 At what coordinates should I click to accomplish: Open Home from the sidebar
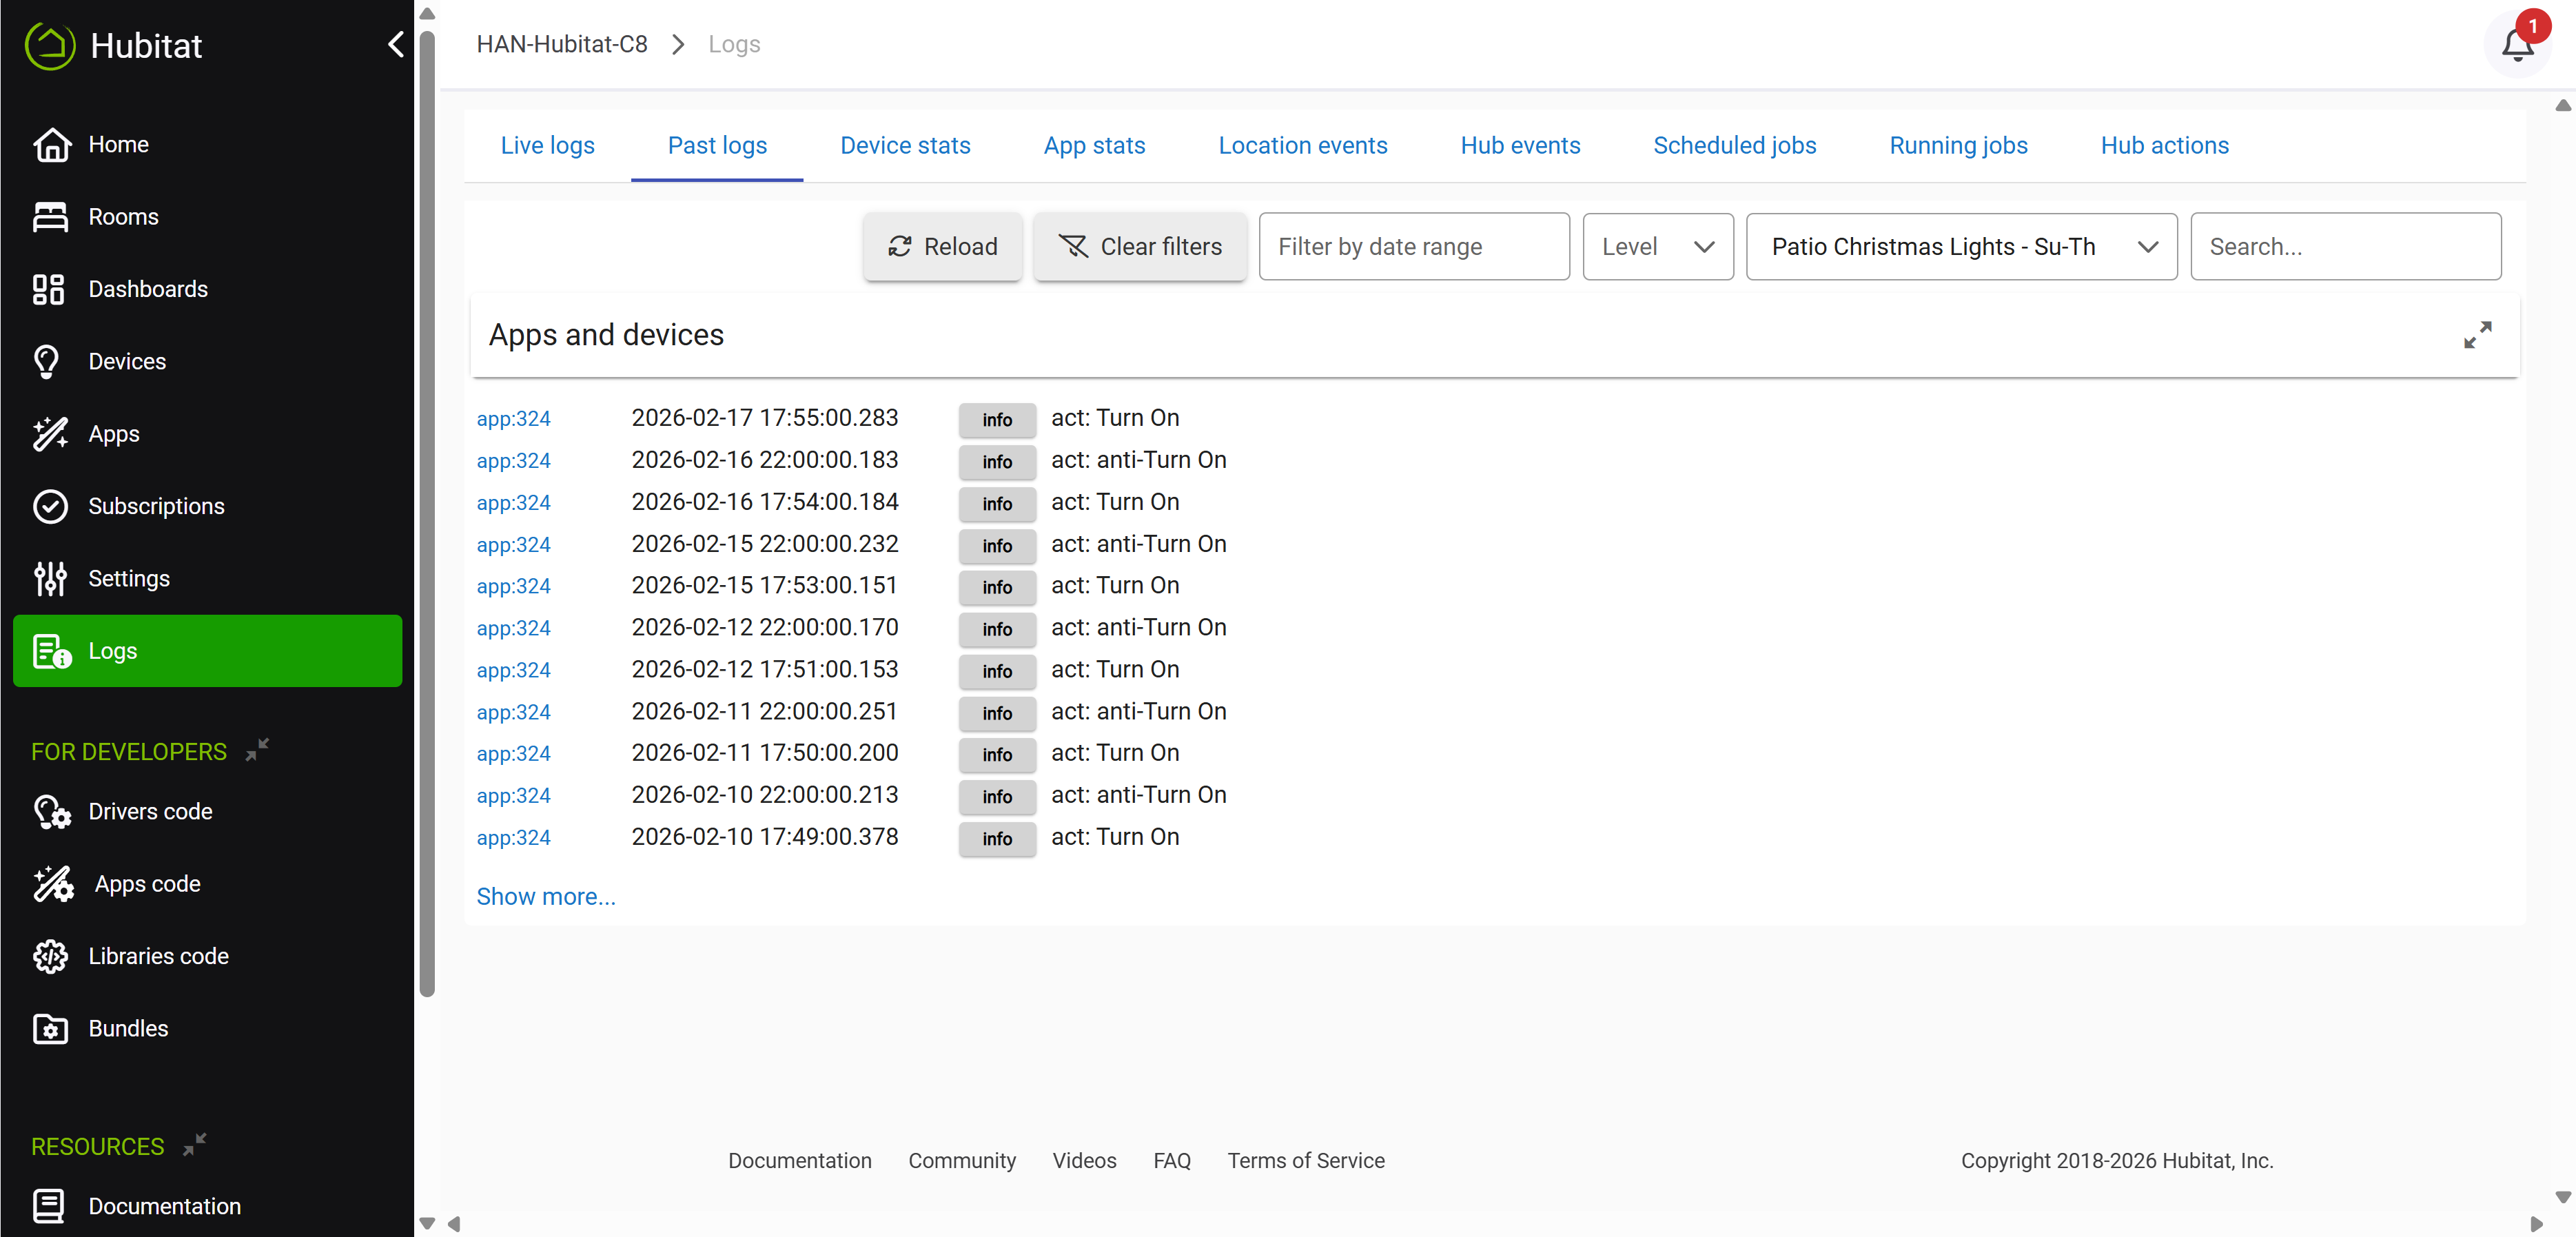(118, 144)
